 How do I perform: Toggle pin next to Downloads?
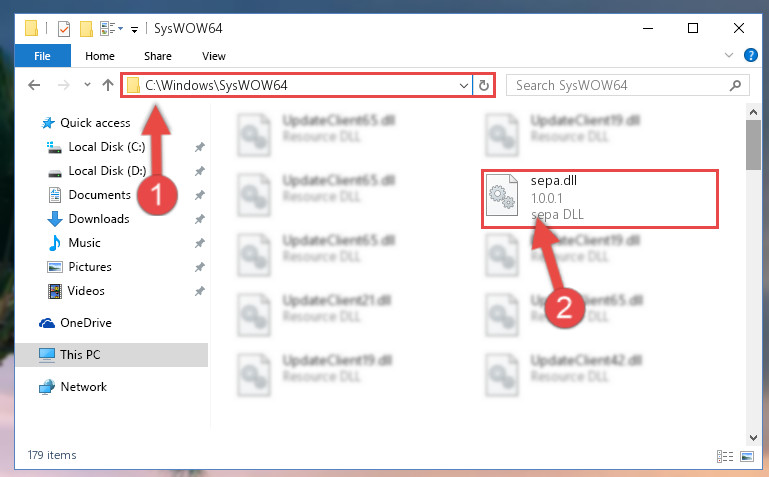pyautogui.click(x=200, y=219)
